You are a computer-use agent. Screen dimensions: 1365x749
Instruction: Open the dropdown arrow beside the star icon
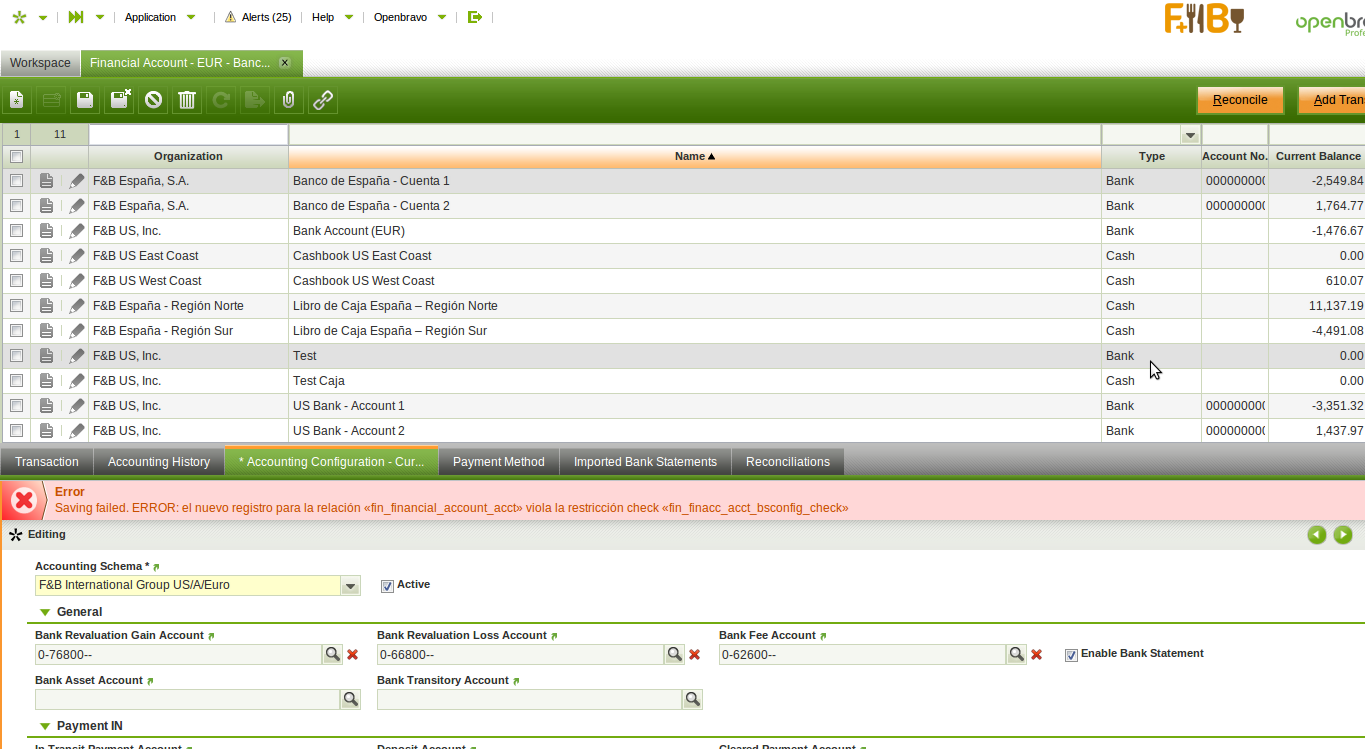(42, 17)
